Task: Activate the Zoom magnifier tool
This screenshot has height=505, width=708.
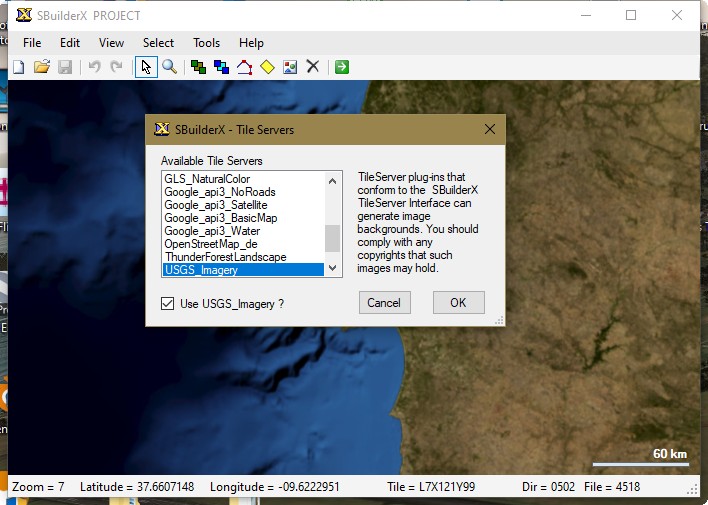Action: point(170,67)
